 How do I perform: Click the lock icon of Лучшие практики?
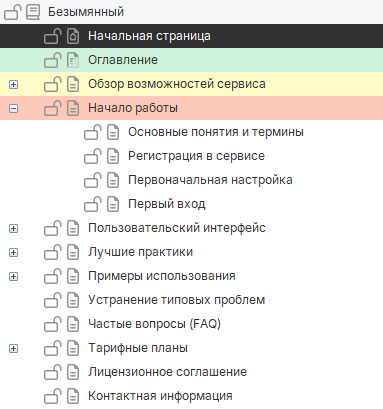[53, 252]
